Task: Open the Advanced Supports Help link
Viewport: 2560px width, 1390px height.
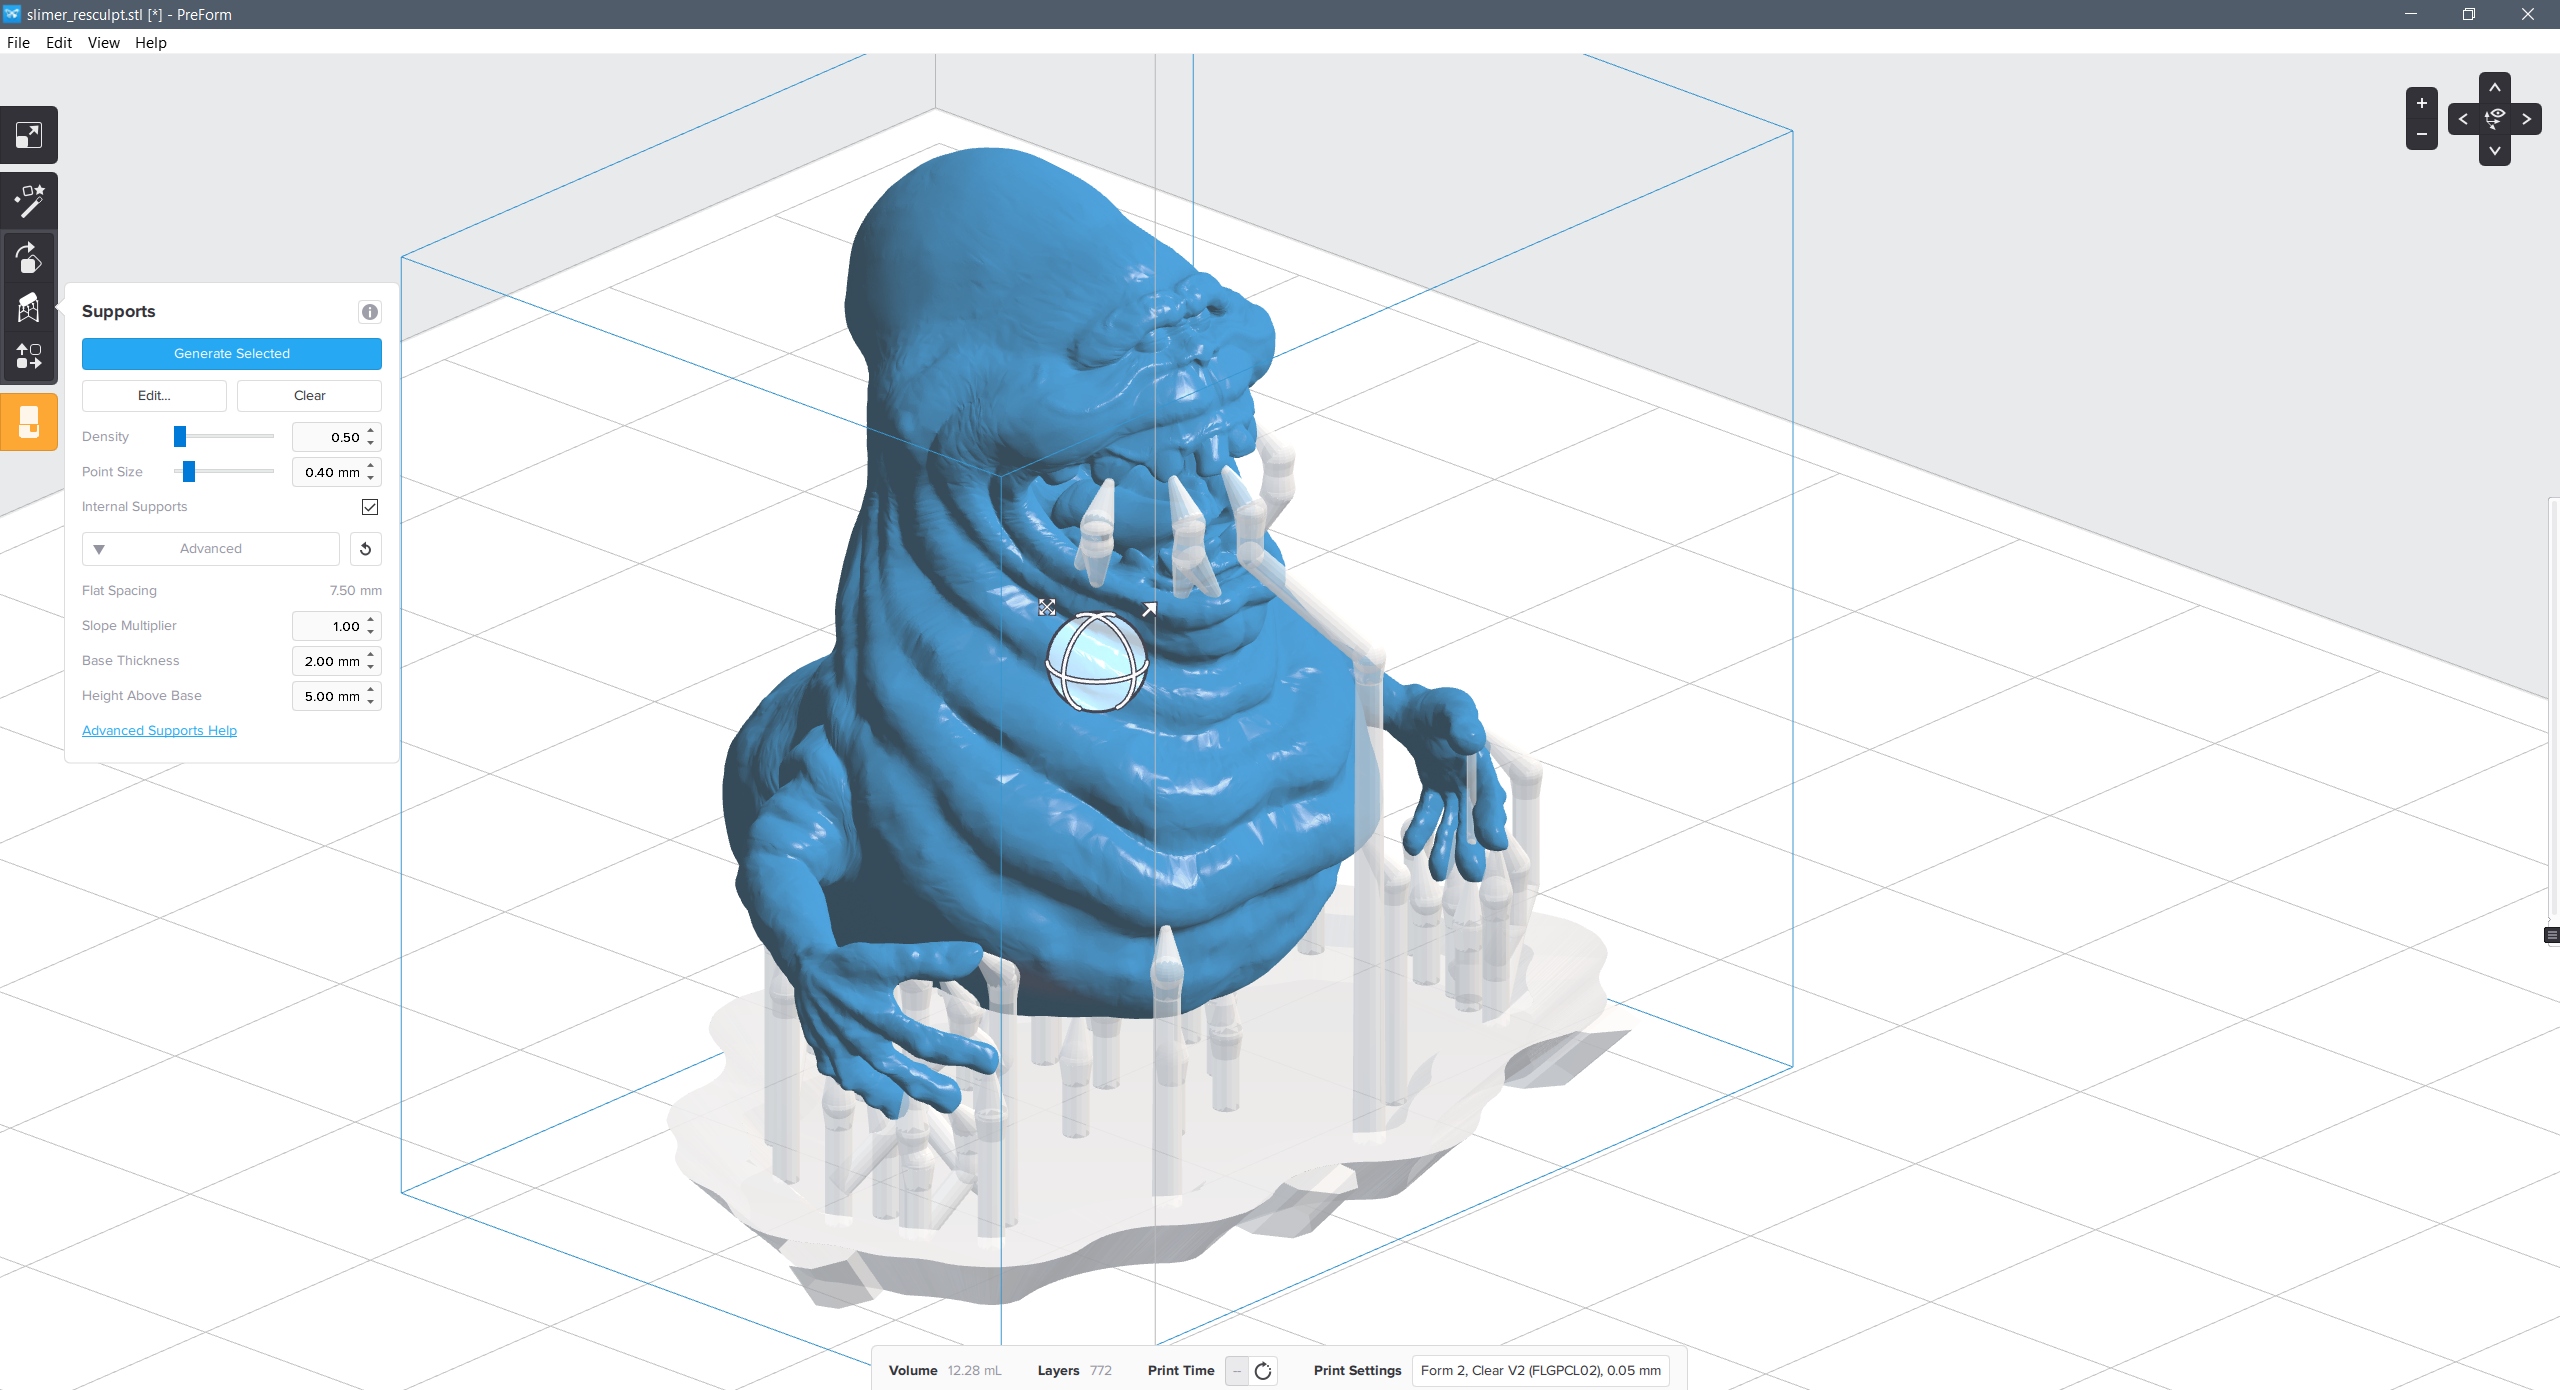Action: click(x=159, y=731)
